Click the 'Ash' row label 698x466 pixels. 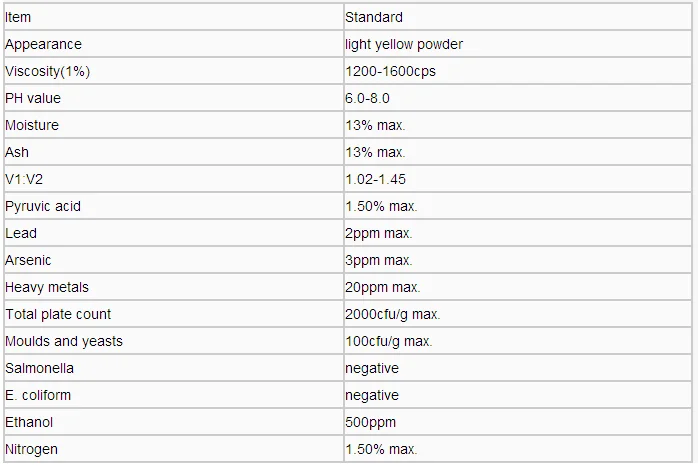(x=17, y=152)
